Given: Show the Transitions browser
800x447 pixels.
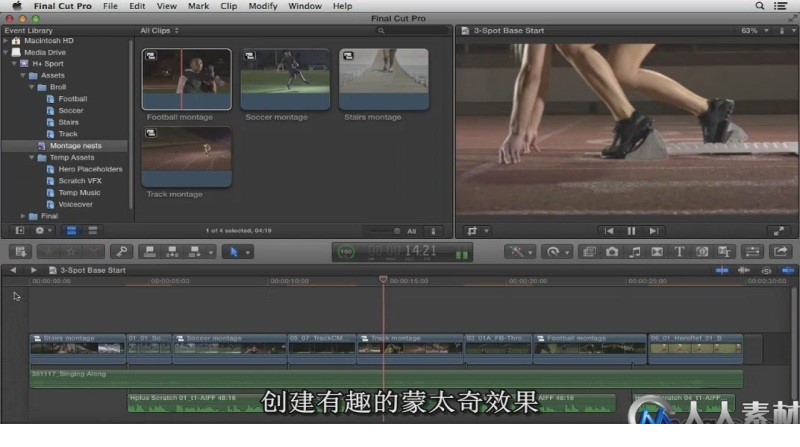Looking at the screenshot, I should pos(657,252).
